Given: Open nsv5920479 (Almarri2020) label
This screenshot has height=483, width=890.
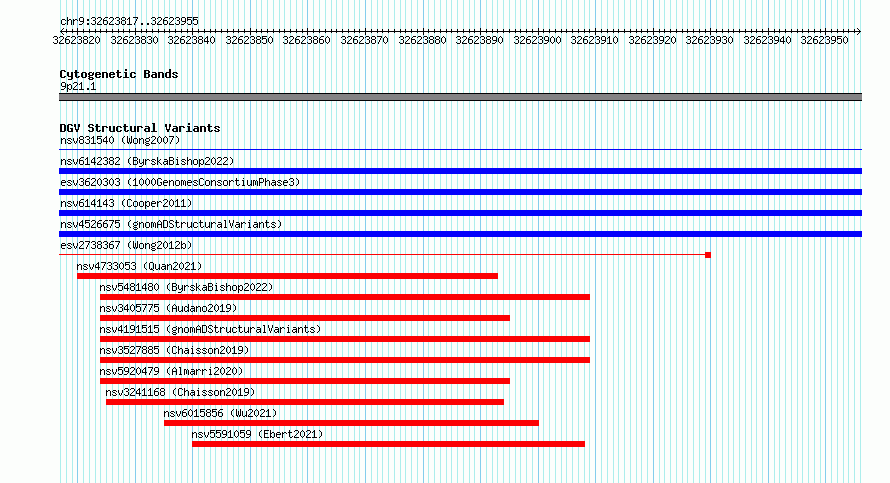Looking at the screenshot, I should coord(171,371).
